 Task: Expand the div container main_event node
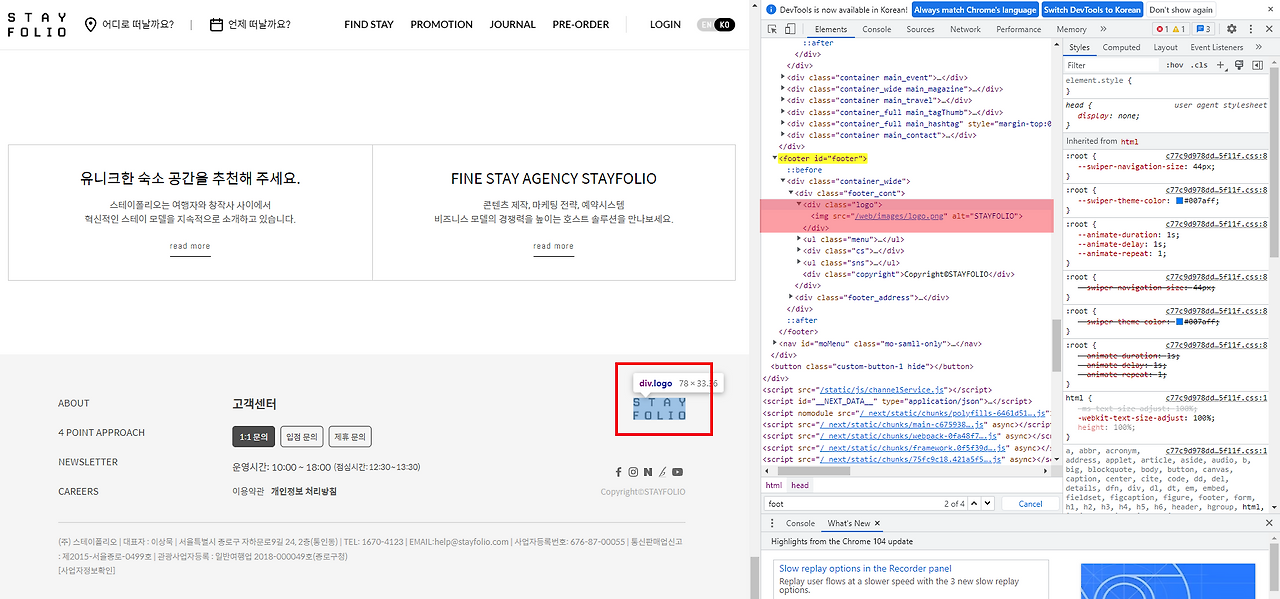784,77
